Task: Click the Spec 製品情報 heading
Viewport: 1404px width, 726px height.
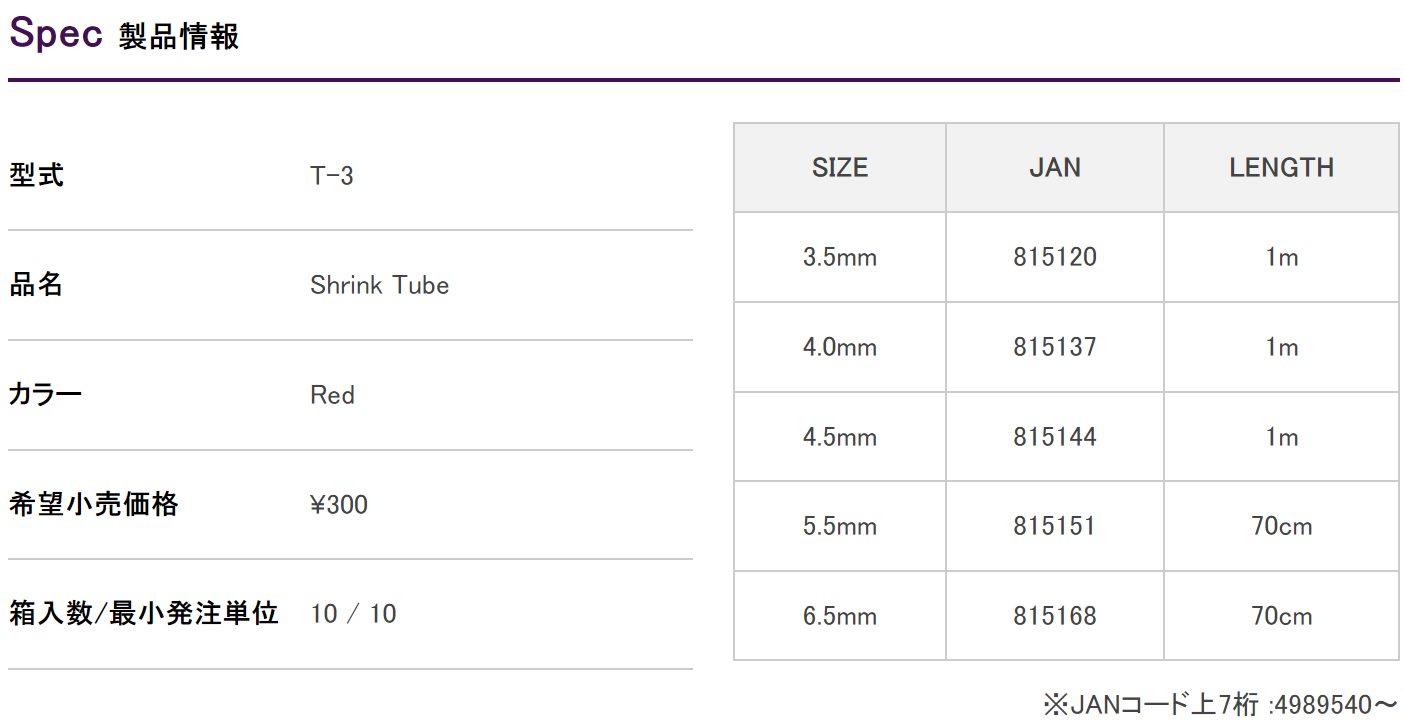Action: pos(124,35)
